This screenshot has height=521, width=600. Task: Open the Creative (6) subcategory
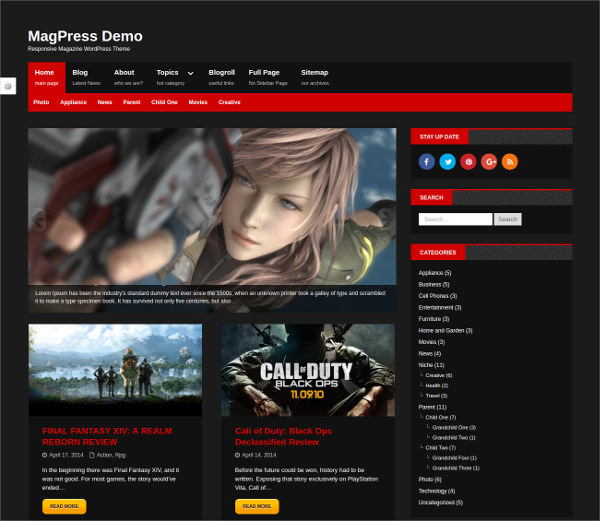tap(439, 376)
